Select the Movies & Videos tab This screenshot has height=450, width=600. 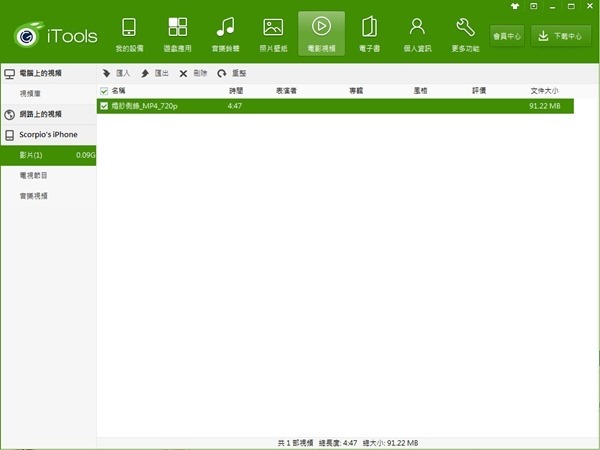321,34
